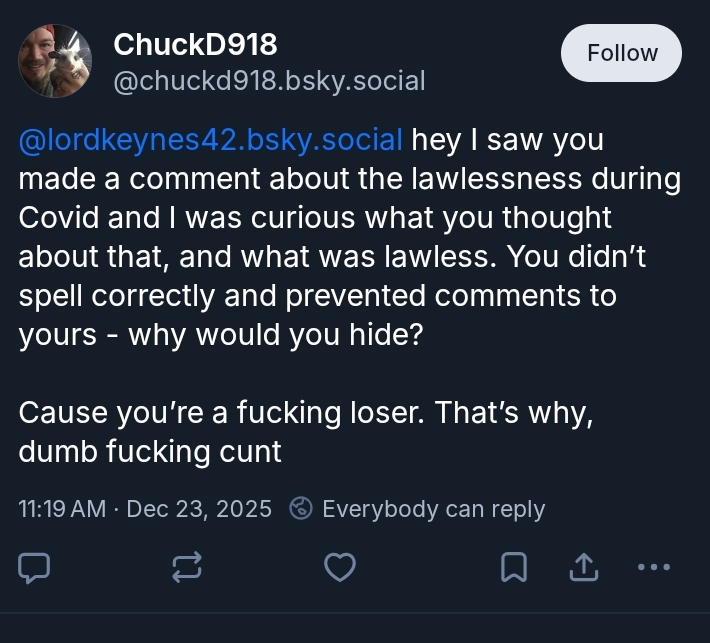The height and width of the screenshot is (643, 710).
Task: Open the "Everybody can reply" settings
Action: [x=433, y=509]
